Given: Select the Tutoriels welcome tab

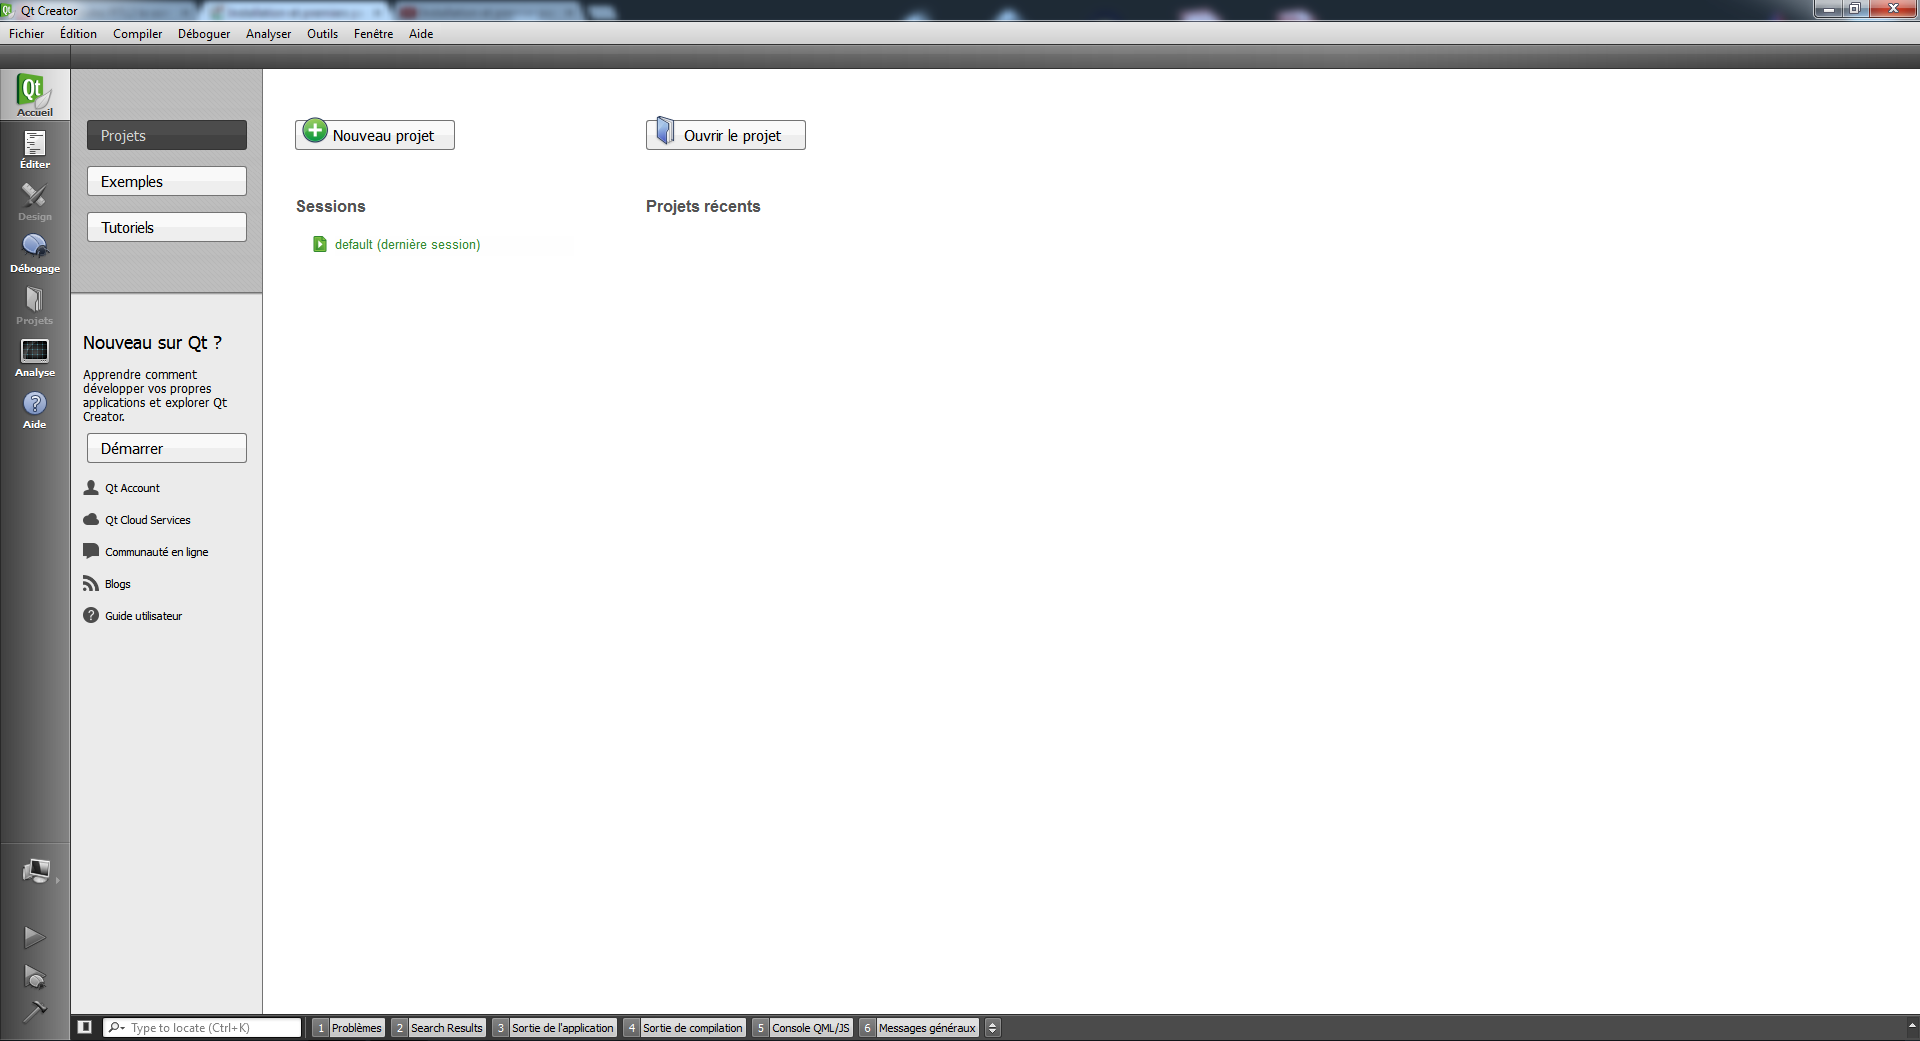Looking at the screenshot, I should pyautogui.click(x=167, y=227).
